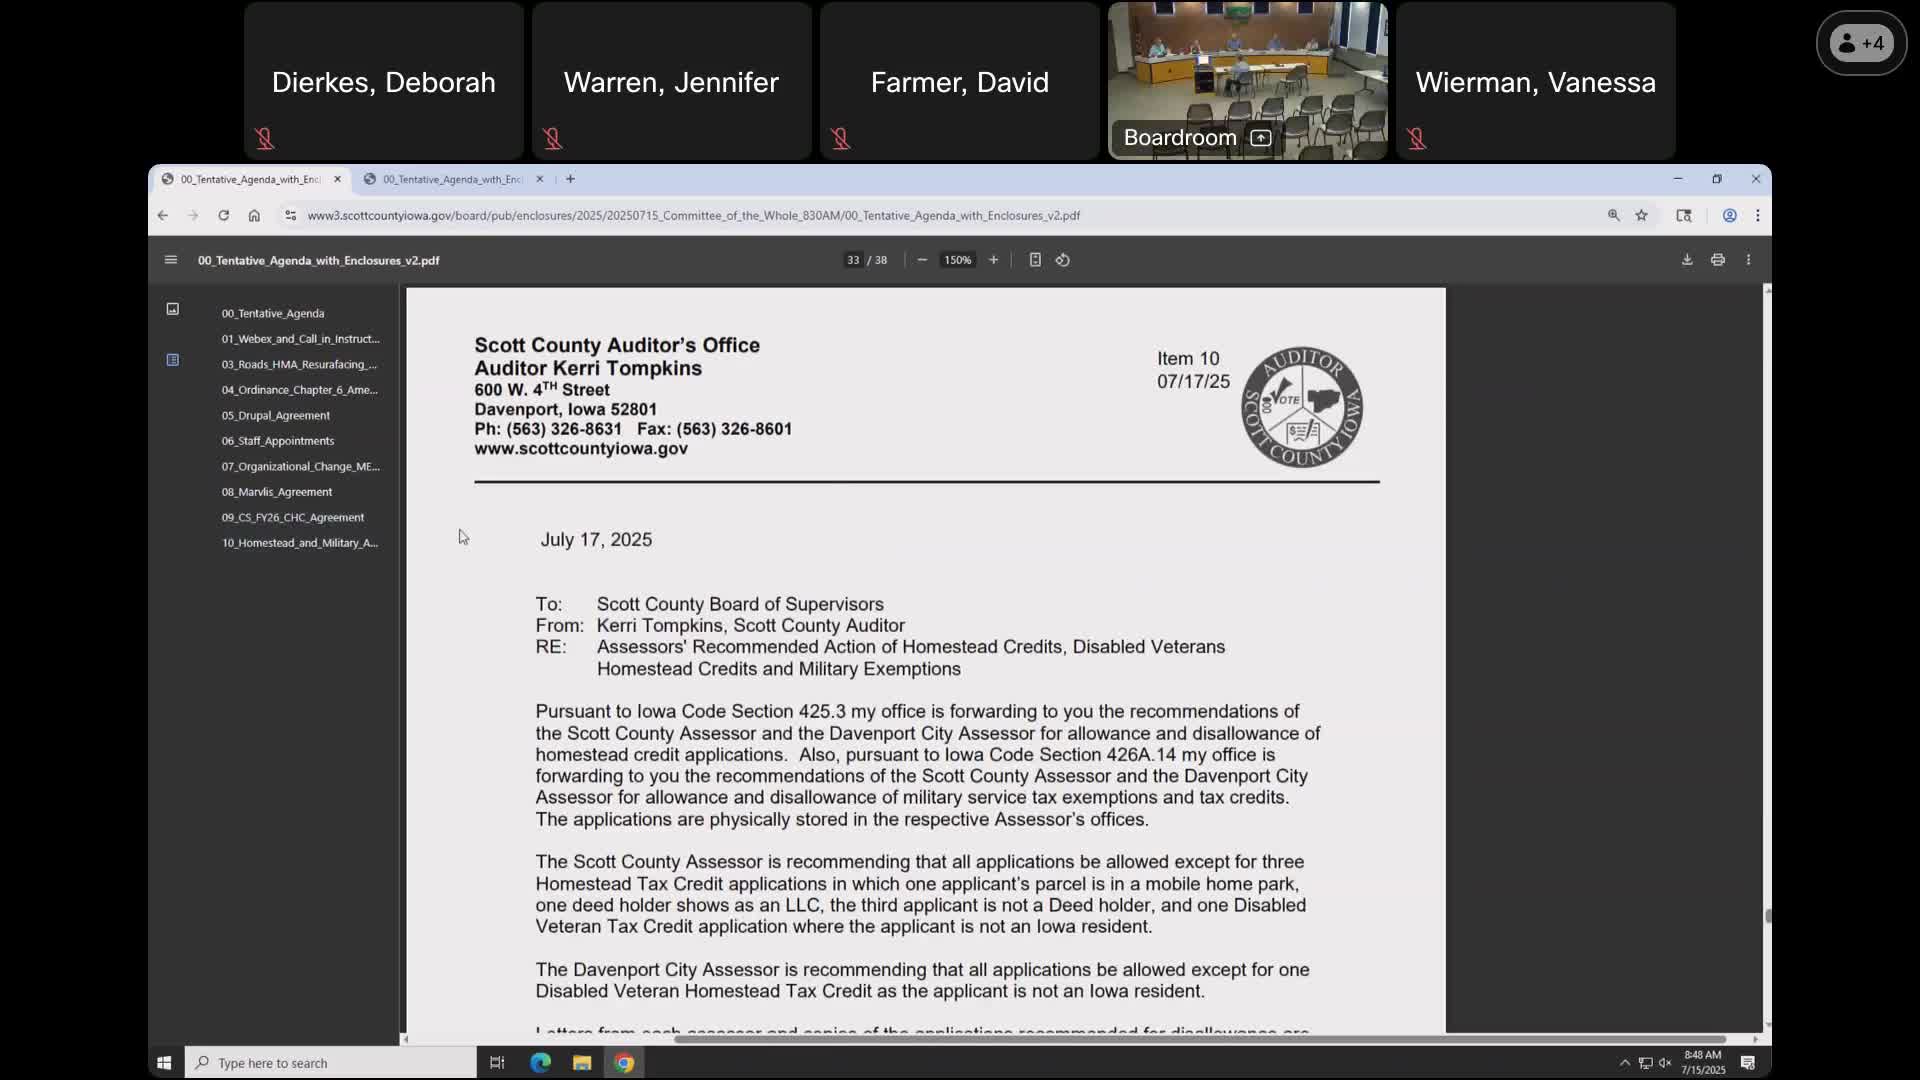Open the 06_Staff_Appointments outline entry
1920x1080 pixels.
pos(278,441)
